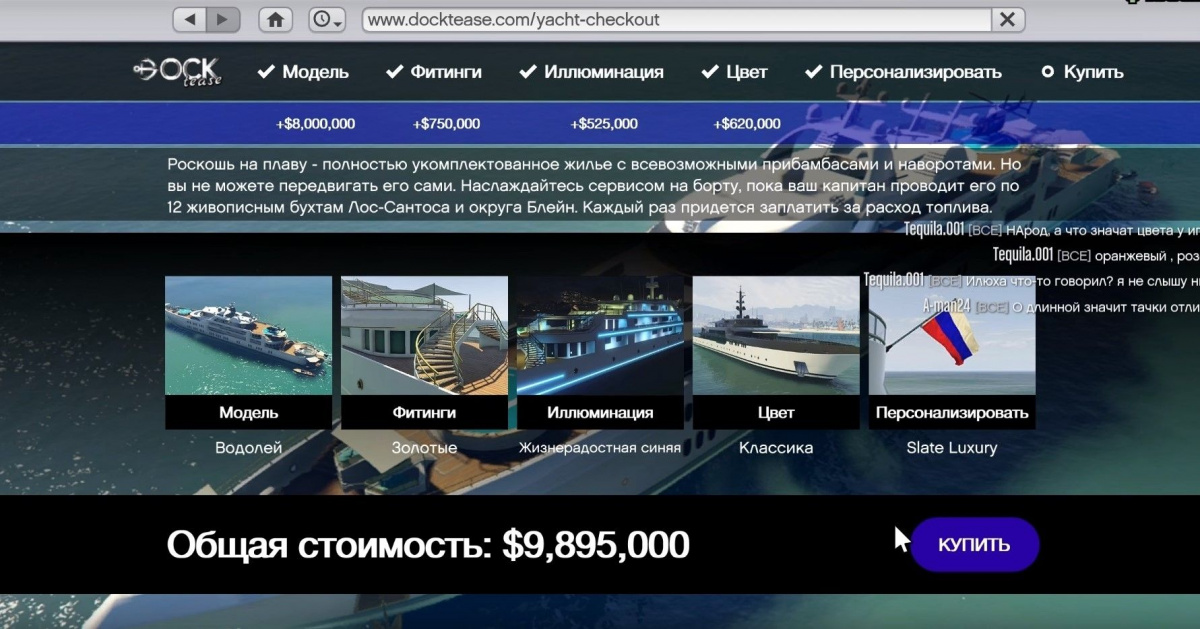Click the Иллюминация caption under lights thumbnail
This screenshot has height=629, width=1200.
[x=600, y=412]
